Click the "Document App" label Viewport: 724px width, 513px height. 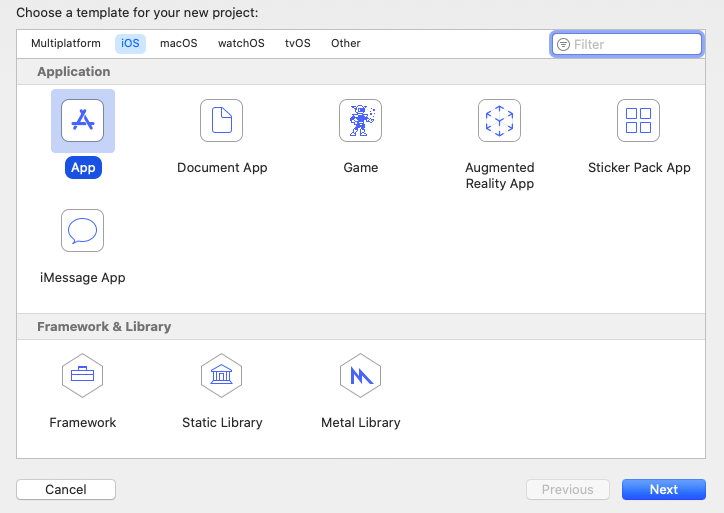click(222, 168)
